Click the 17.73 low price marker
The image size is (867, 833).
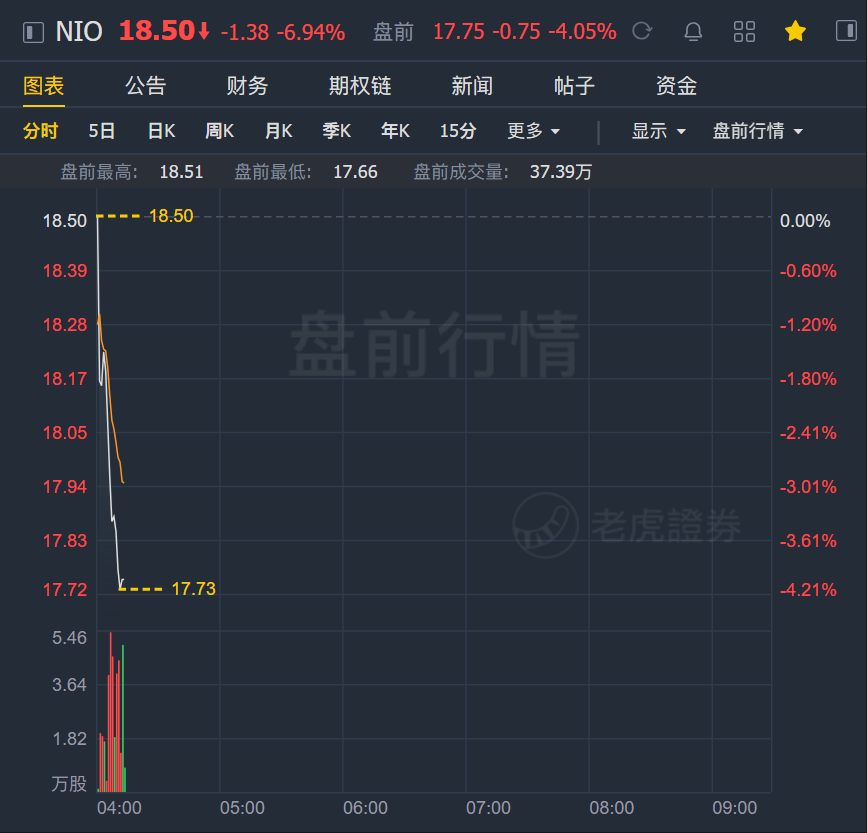(194, 589)
